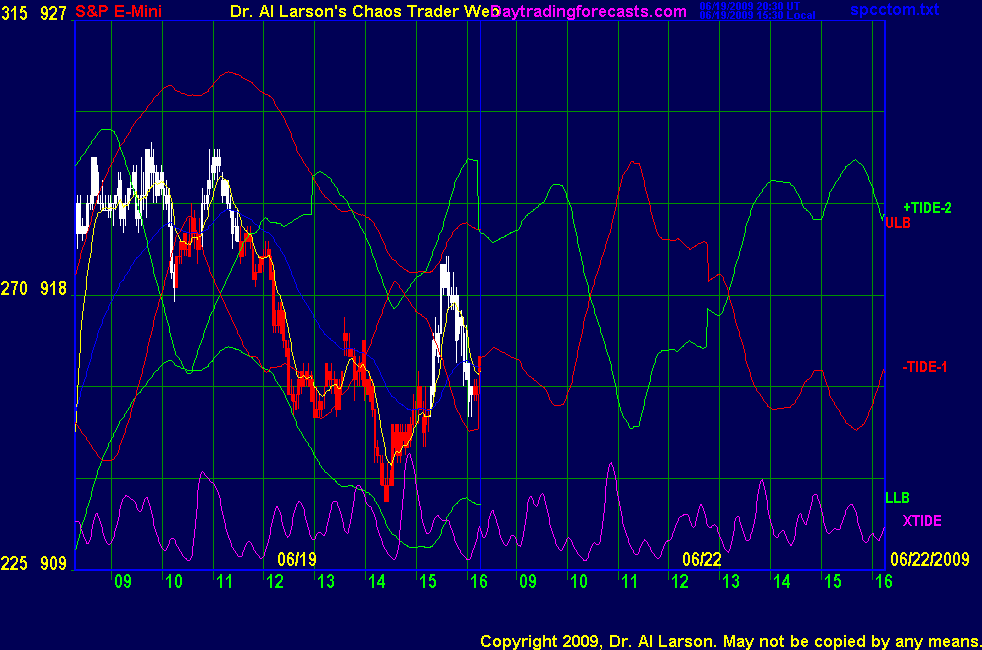Click the "+TIDE-2" green legend label
Image resolution: width=982 pixels, height=650 pixels.
point(927,208)
